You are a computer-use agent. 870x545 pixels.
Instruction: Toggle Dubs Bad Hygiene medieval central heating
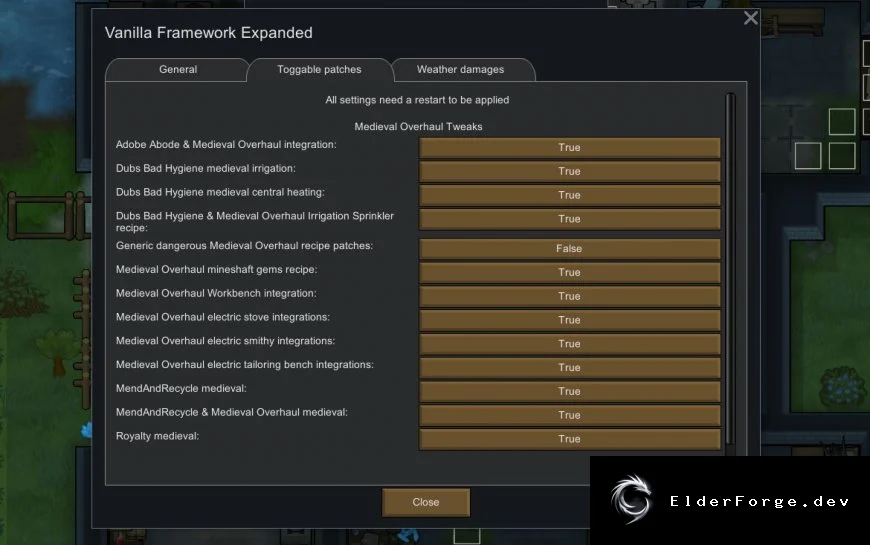pyautogui.click(x=569, y=195)
